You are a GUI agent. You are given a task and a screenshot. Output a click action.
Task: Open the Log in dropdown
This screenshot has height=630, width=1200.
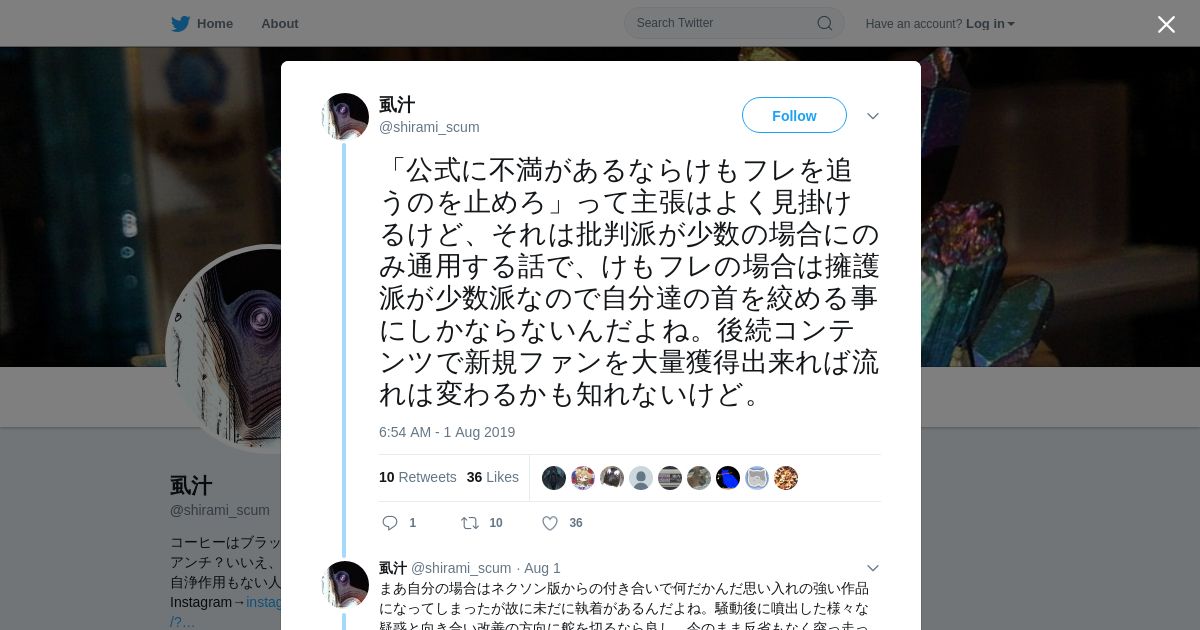coord(990,24)
